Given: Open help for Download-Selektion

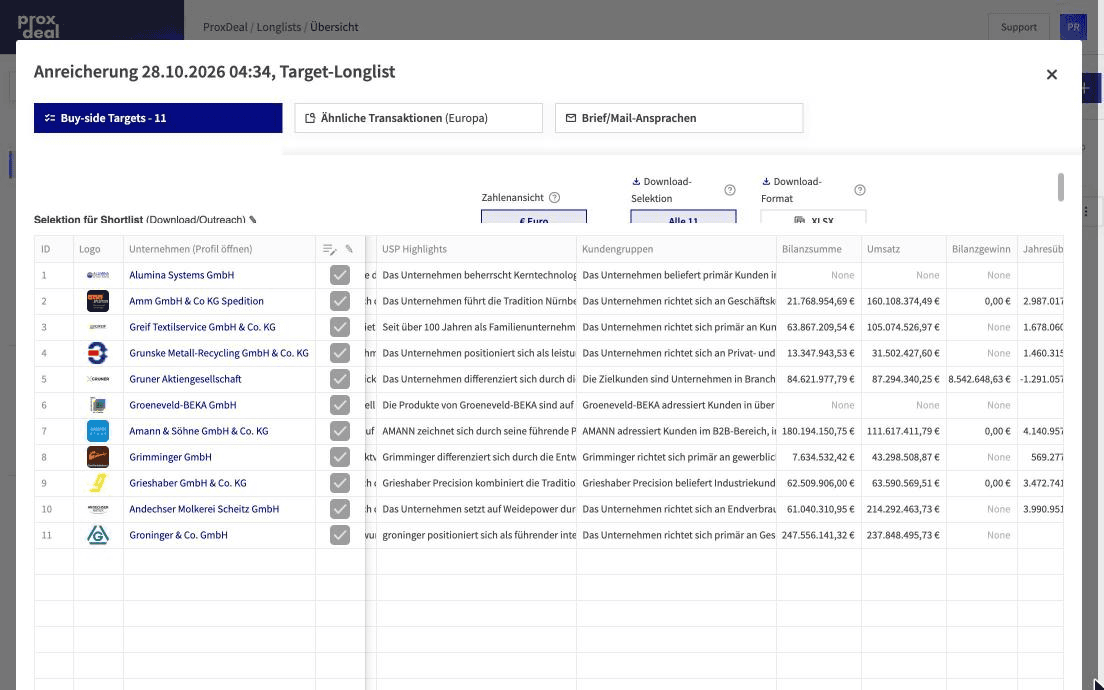Looking at the screenshot, I should click(x=729, y=190).
